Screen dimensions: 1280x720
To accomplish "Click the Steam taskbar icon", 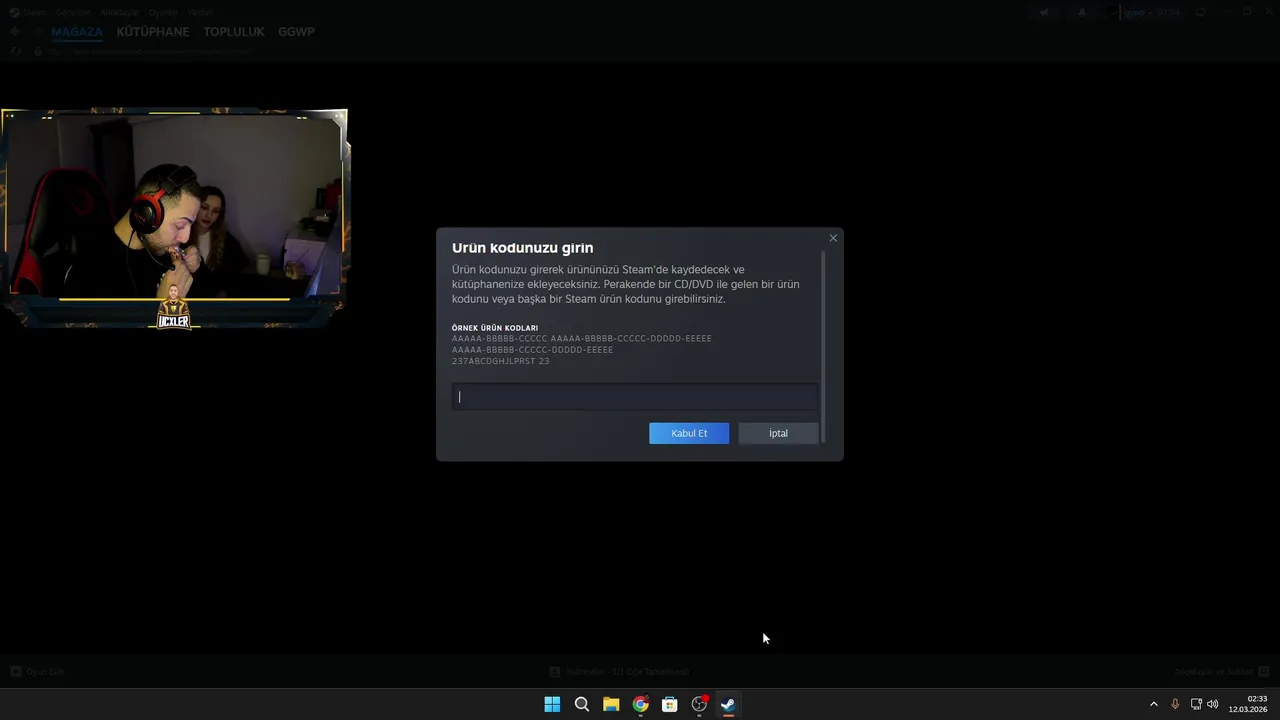I will tap(728, 704).
